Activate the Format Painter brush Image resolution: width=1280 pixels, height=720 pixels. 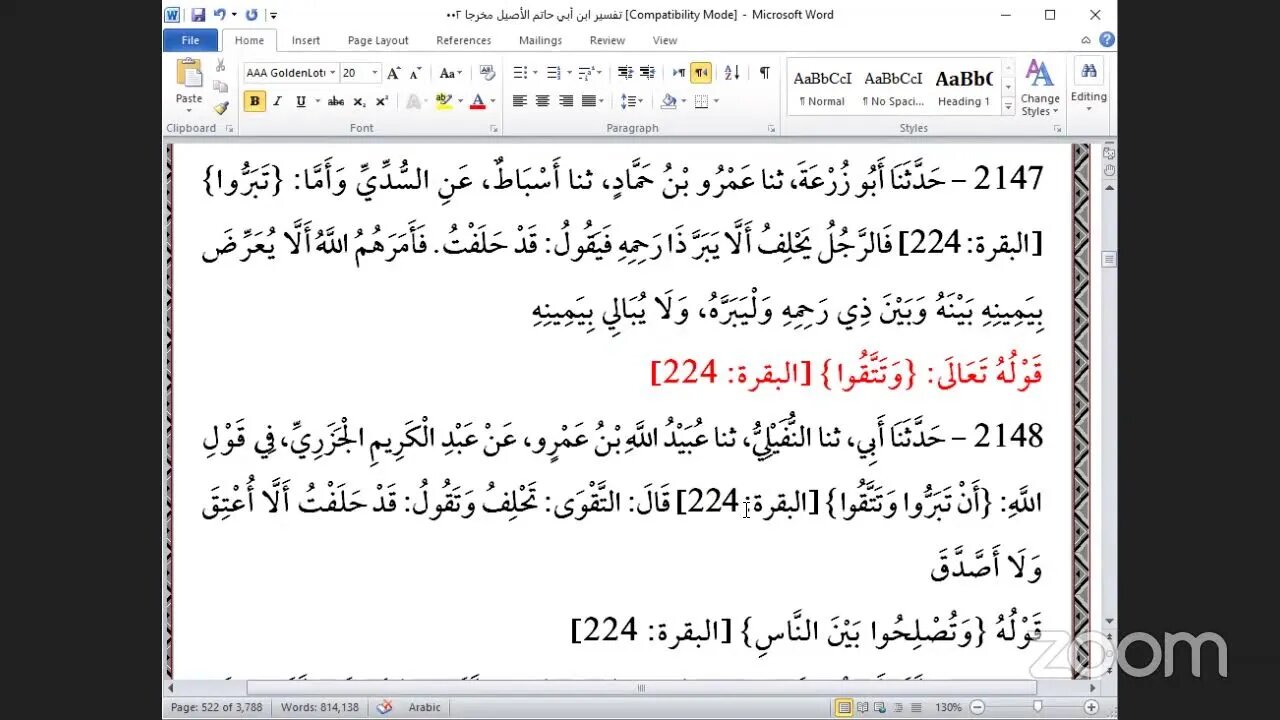click(x=220, y=107)
